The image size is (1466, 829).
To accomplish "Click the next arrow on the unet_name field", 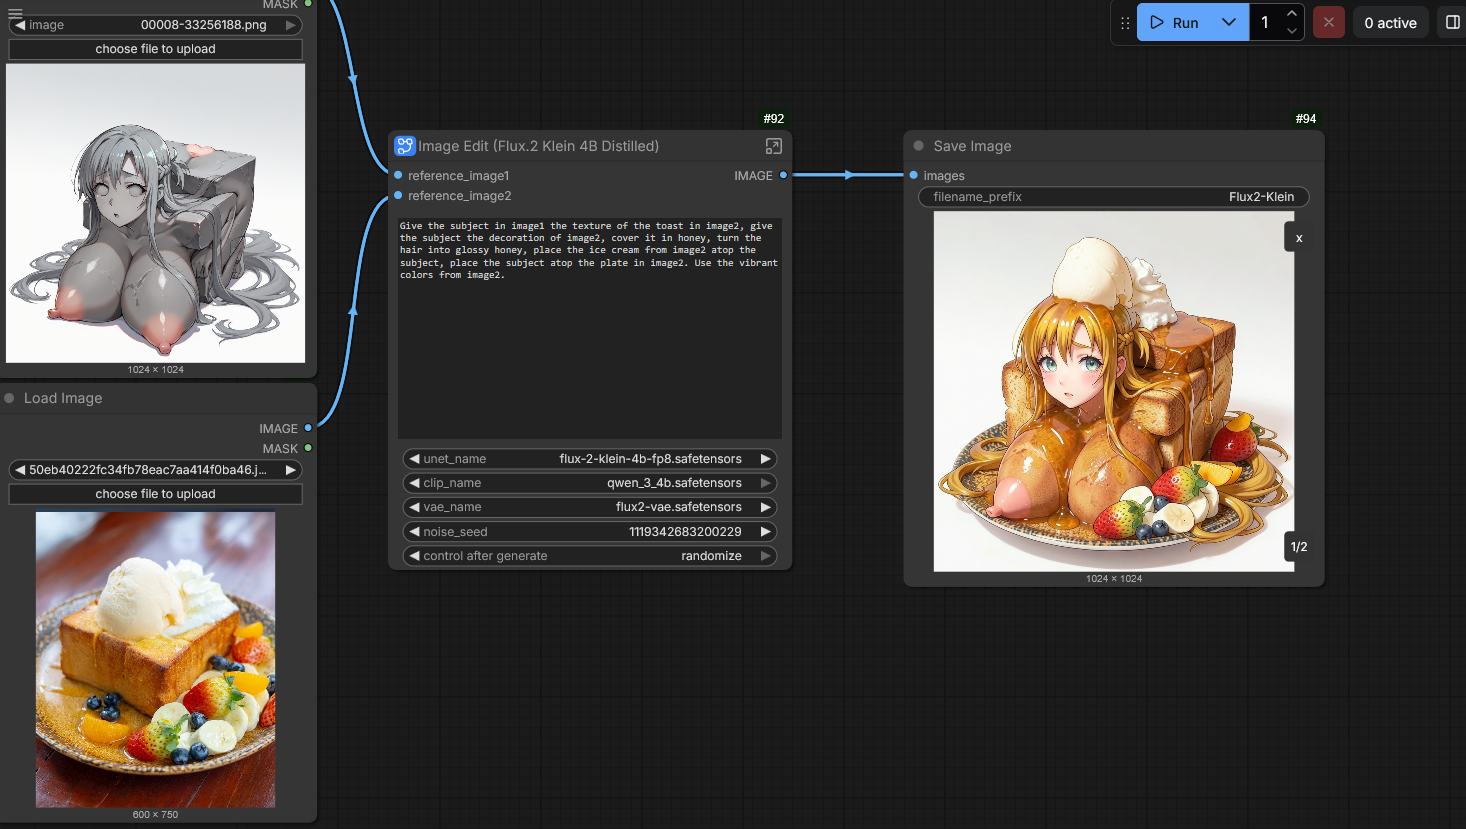I will coord(765,459).
